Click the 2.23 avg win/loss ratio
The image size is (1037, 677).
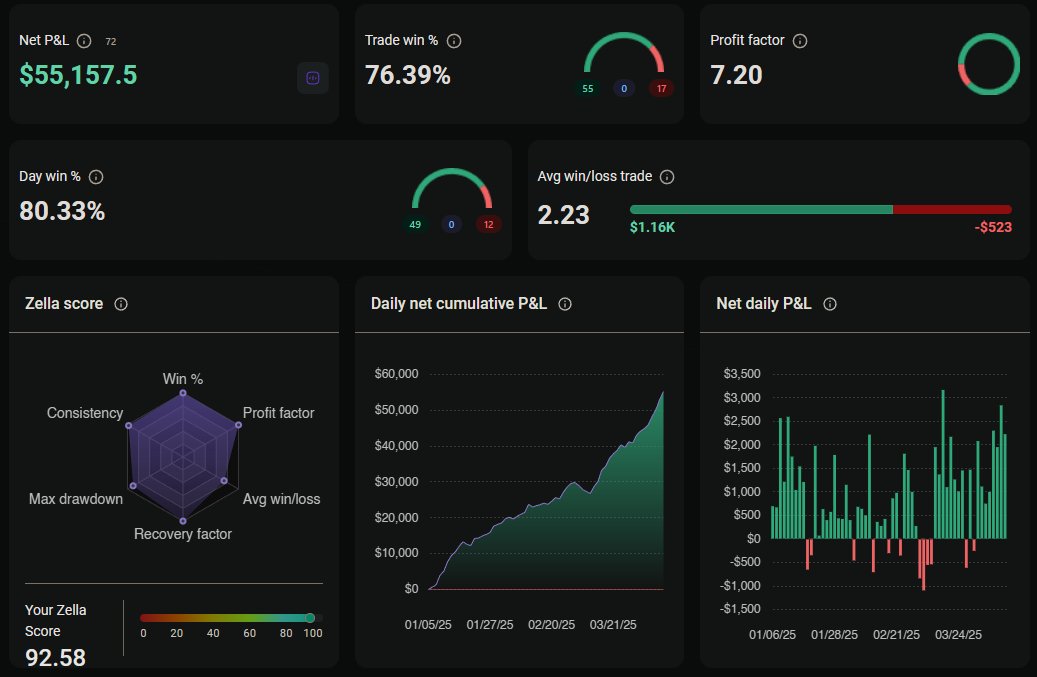563,215
